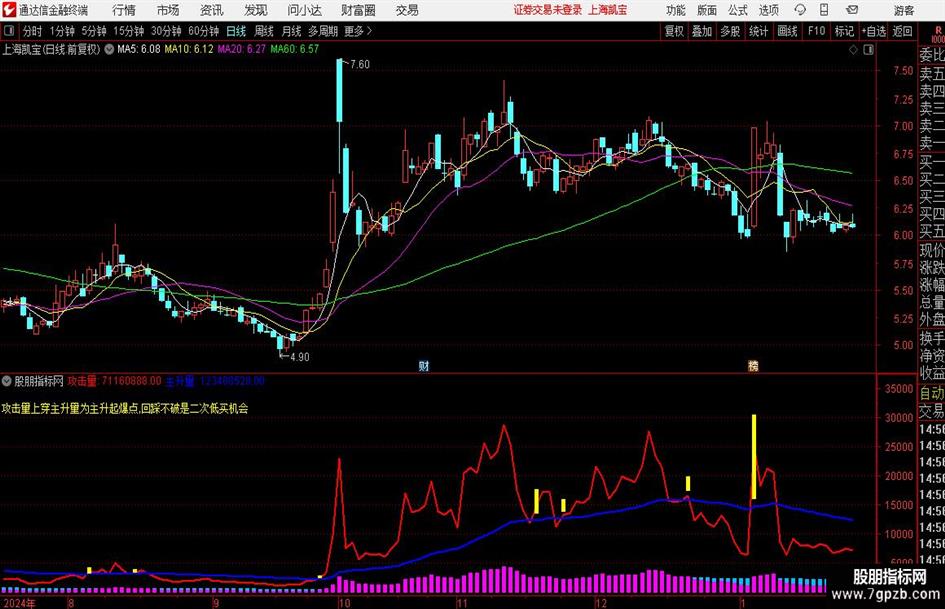Click the 股朋指标网 indicator name

point(39,381)
